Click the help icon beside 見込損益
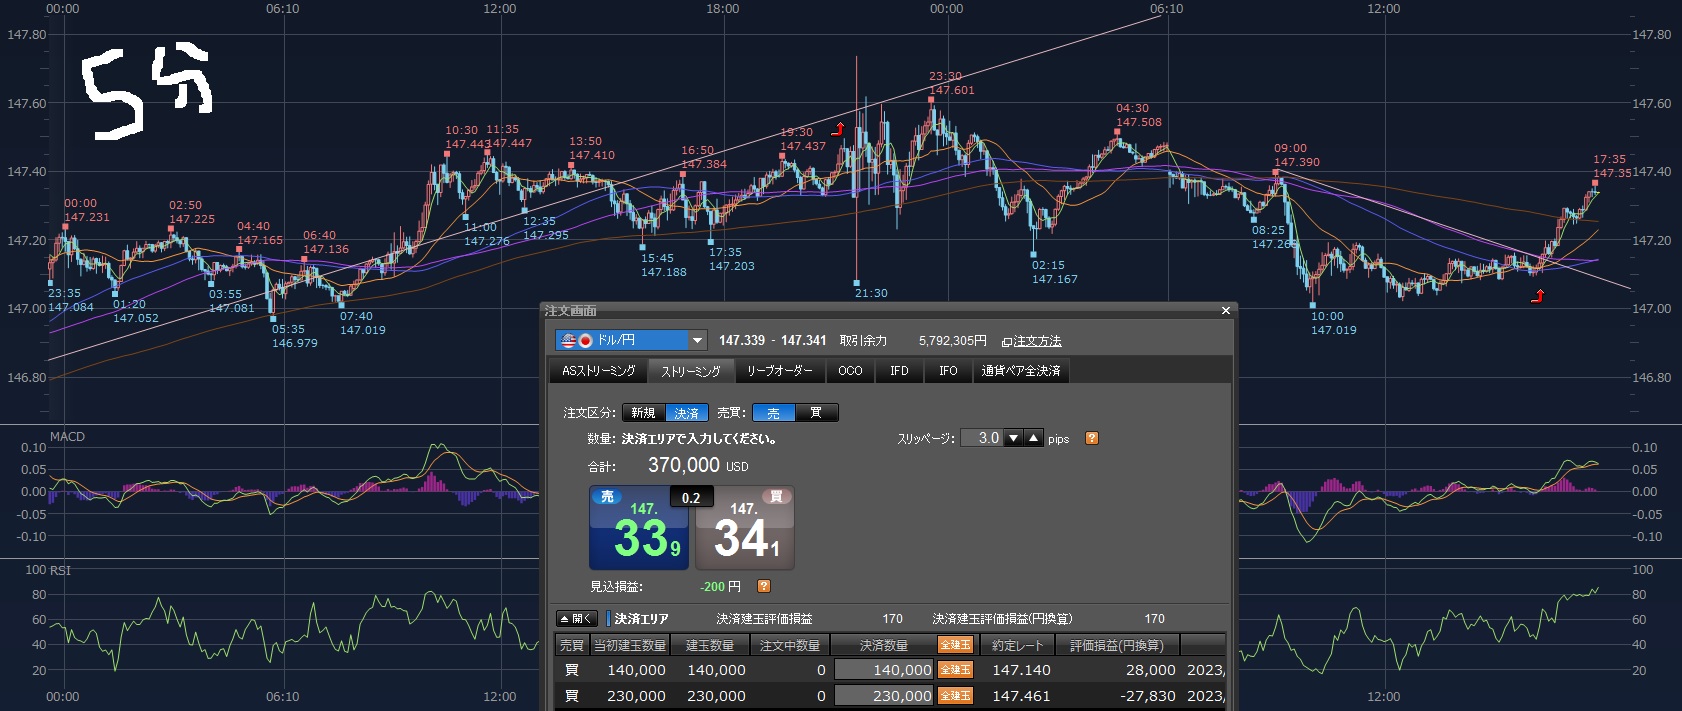Viewport: 1682px width, 711px height. pos(764,586)
